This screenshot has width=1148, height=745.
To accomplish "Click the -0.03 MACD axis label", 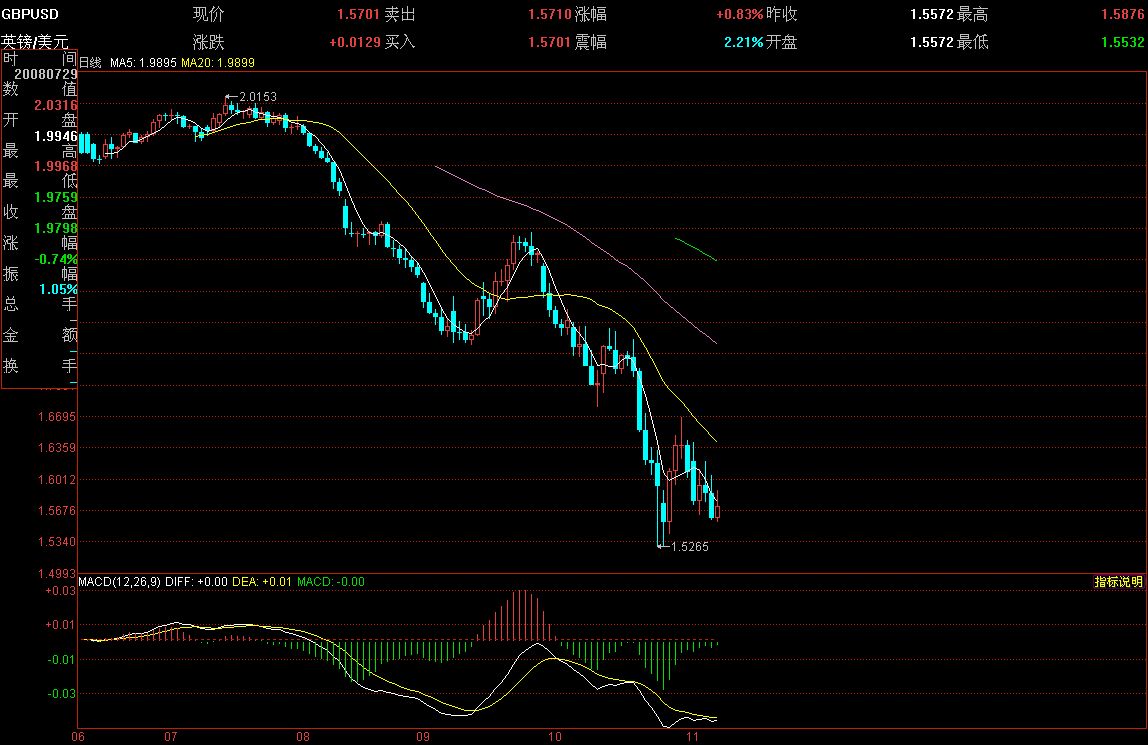I will tap(62, 694).
